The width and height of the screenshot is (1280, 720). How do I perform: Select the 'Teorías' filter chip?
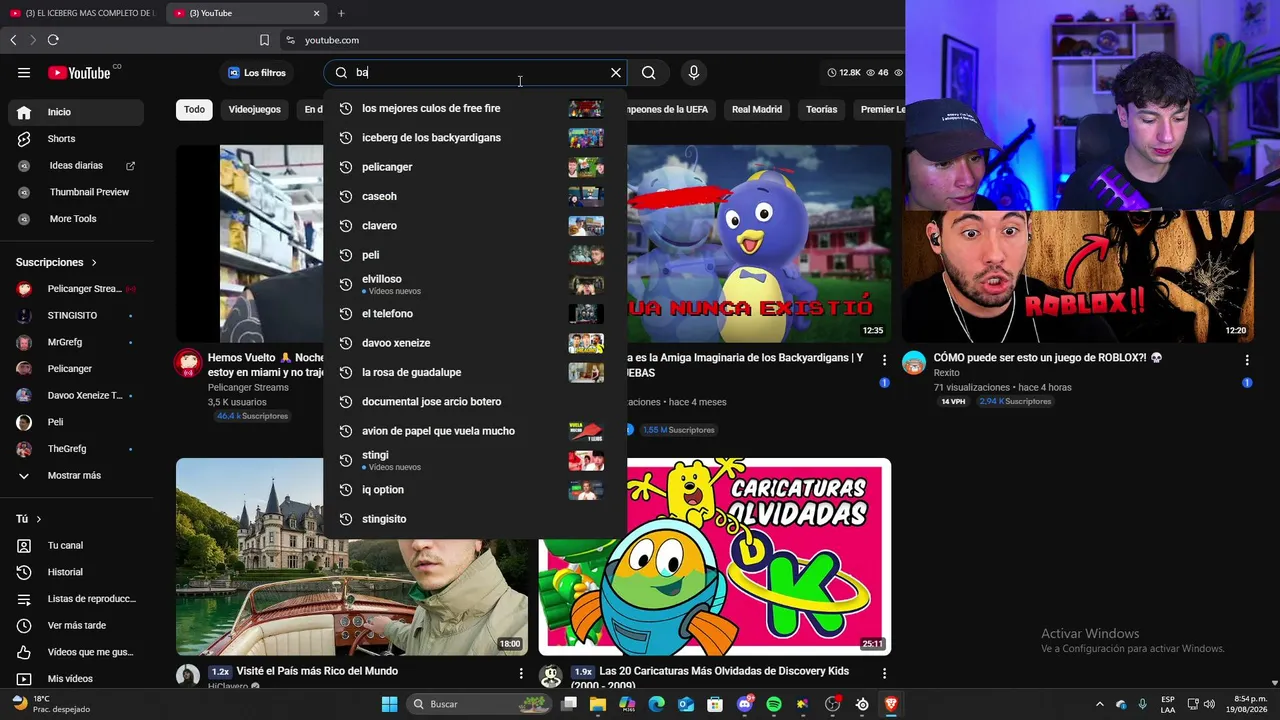[x=821, y=110]
